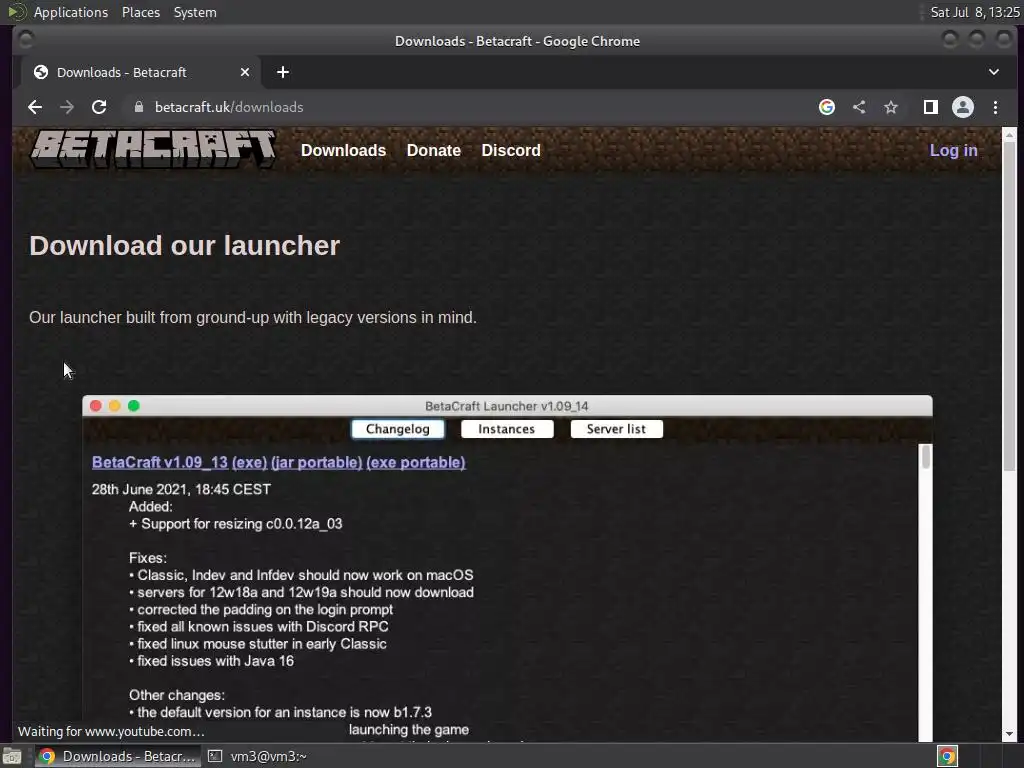Click the text "28th June 2021, 18:45 CEST"
This screenshot has height=768, width=1024.
pyautogui.click(x=181, y=489)
